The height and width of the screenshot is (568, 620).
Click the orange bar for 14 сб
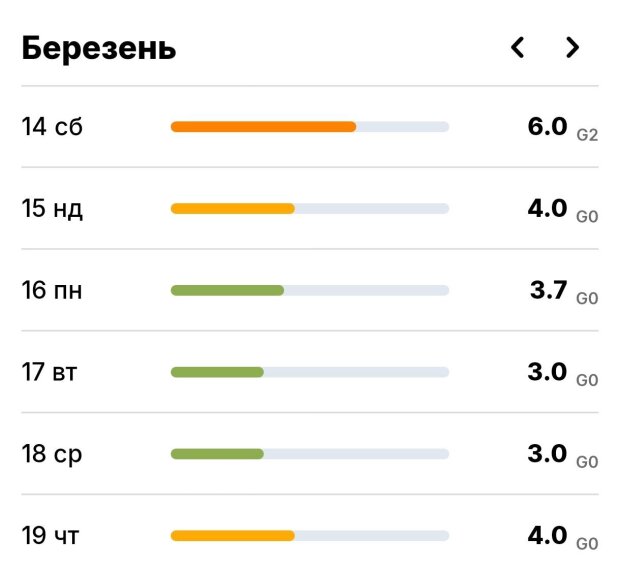pyautogui.click(x=263, y=127)
